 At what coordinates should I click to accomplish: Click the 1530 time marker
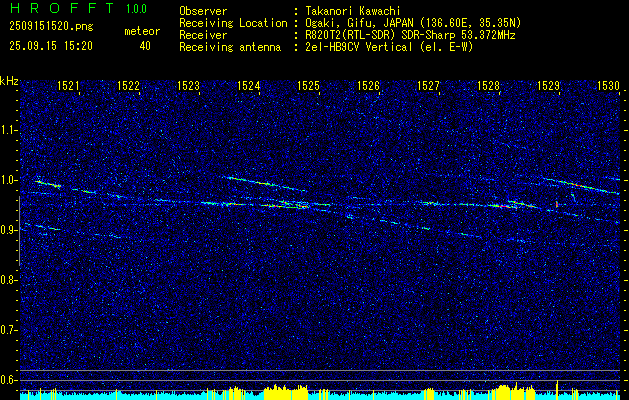608,86
